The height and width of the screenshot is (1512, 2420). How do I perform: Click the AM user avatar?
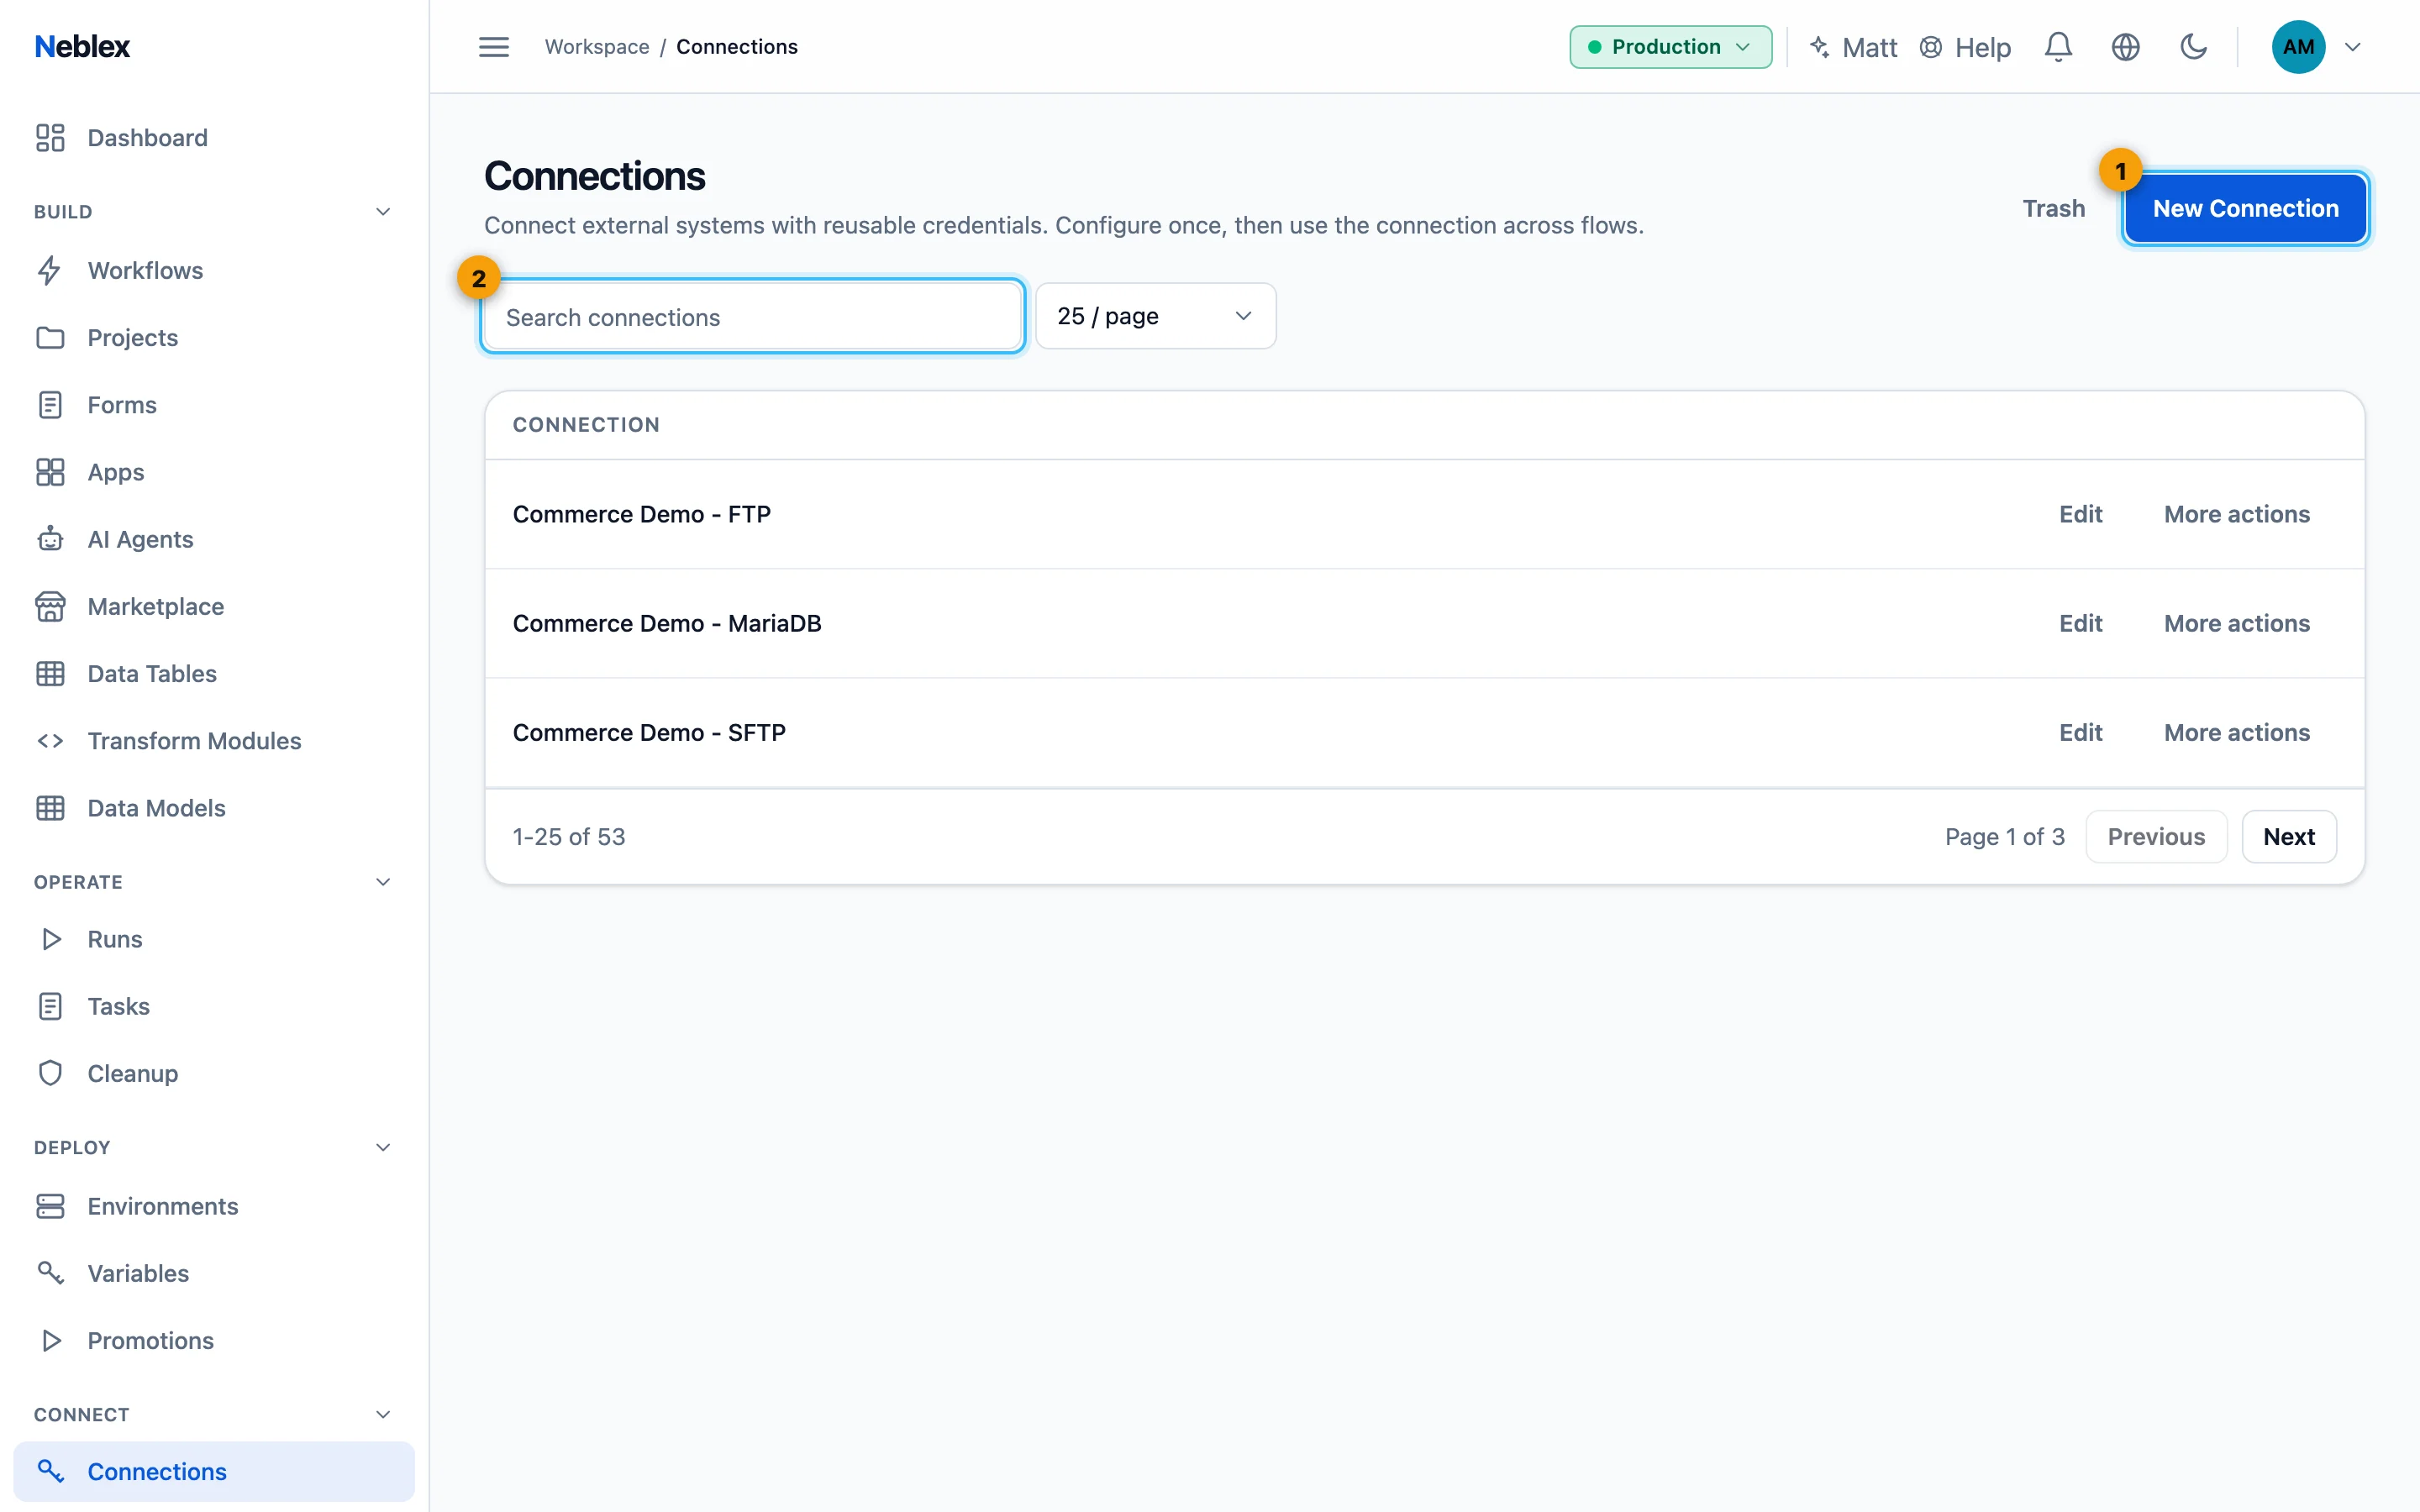2298,47
